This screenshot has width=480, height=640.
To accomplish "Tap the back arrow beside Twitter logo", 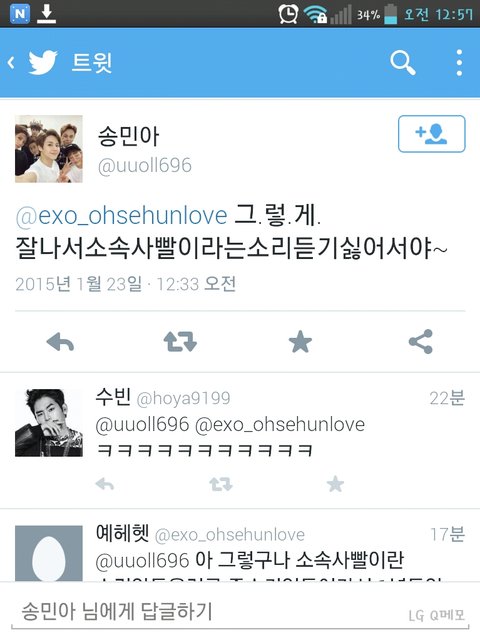I will pyautogui.click(x=11, y=62).
